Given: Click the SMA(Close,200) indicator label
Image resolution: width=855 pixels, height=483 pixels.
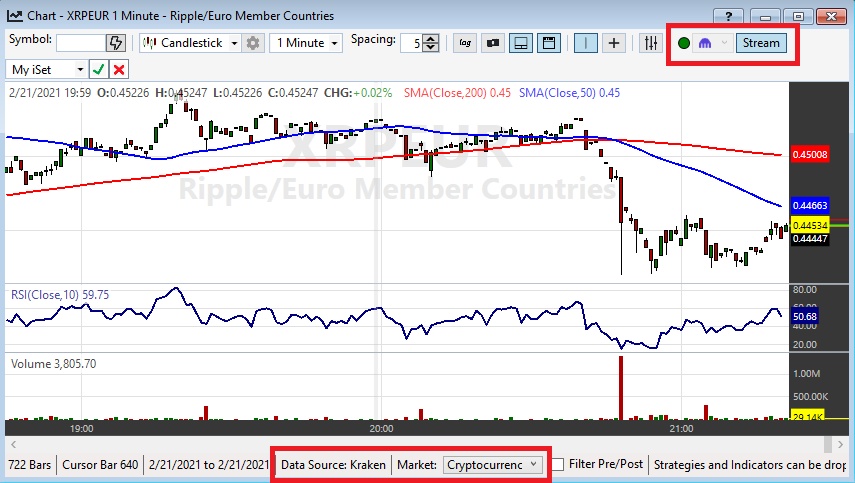Looking at the screenshot, I should [457, 93].
